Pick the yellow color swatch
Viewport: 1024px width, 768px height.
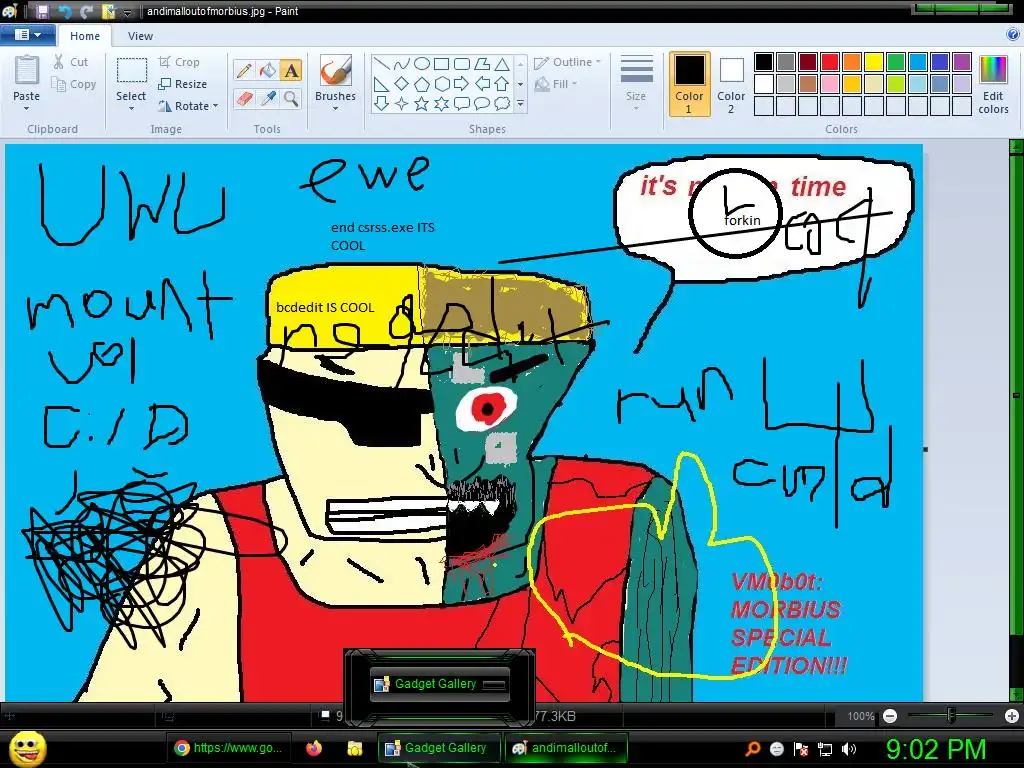pos(874,62)
